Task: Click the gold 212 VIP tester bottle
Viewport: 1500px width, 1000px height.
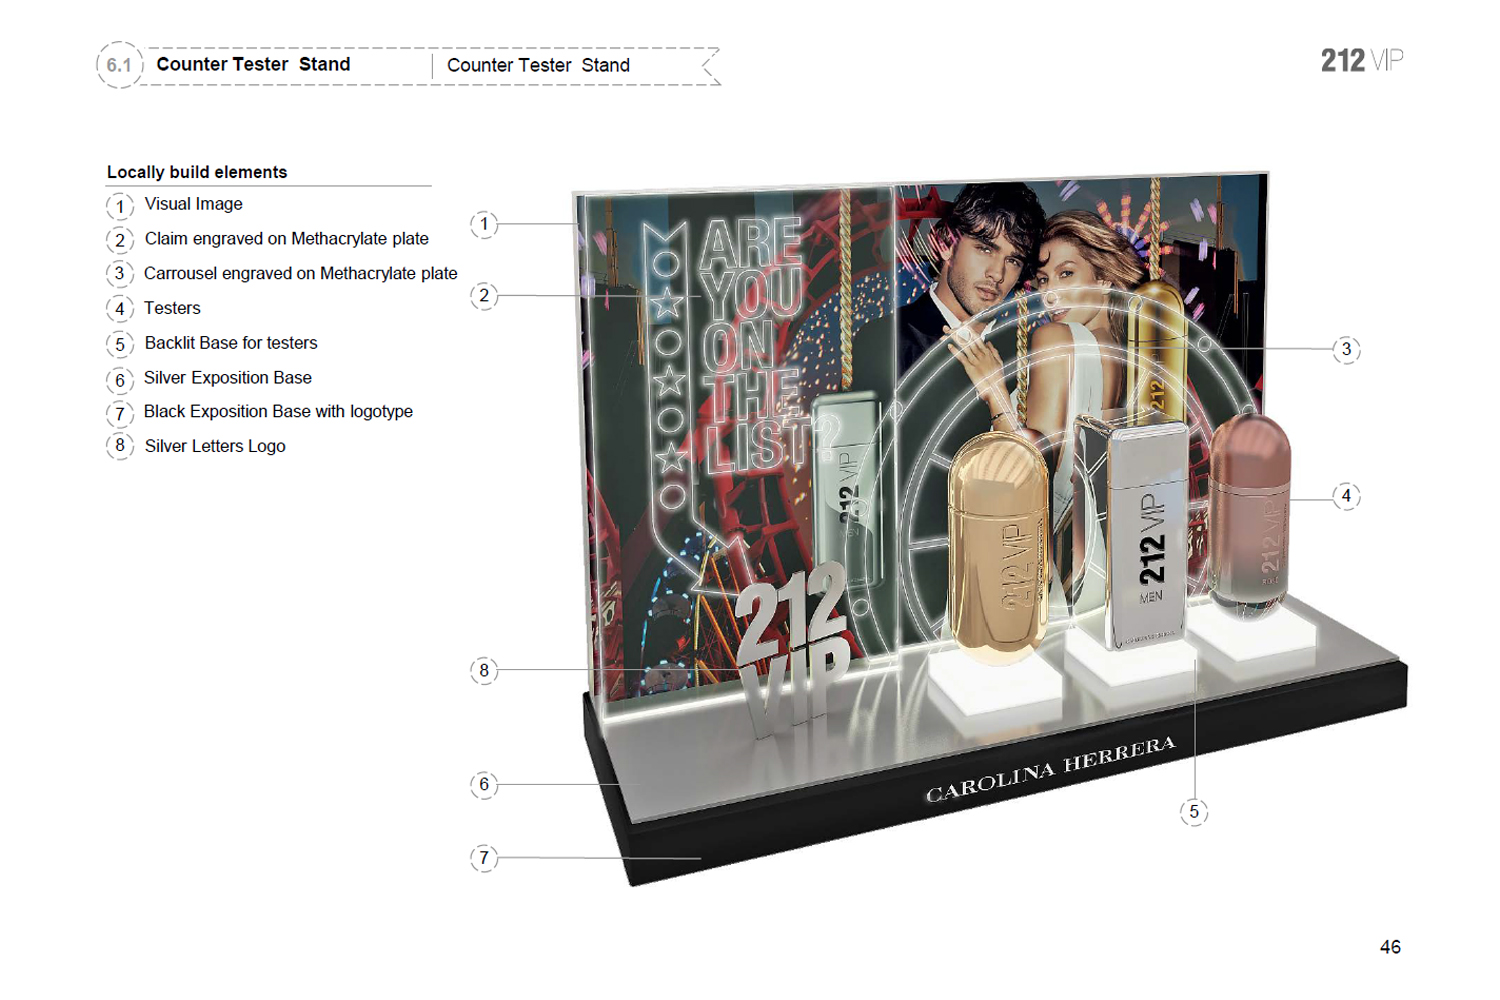Action: click(x=997, y=548)
